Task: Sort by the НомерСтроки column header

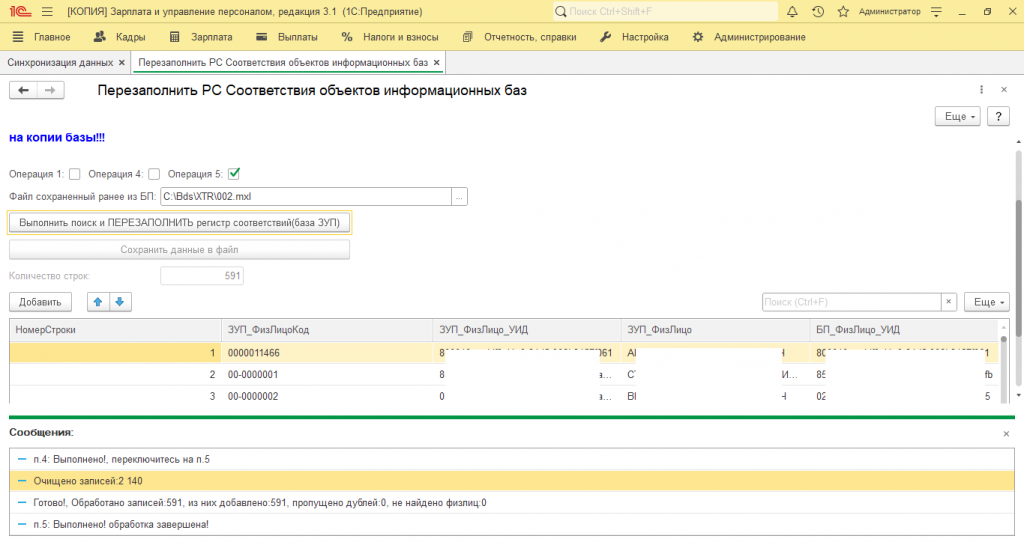Action: (115, 330)
